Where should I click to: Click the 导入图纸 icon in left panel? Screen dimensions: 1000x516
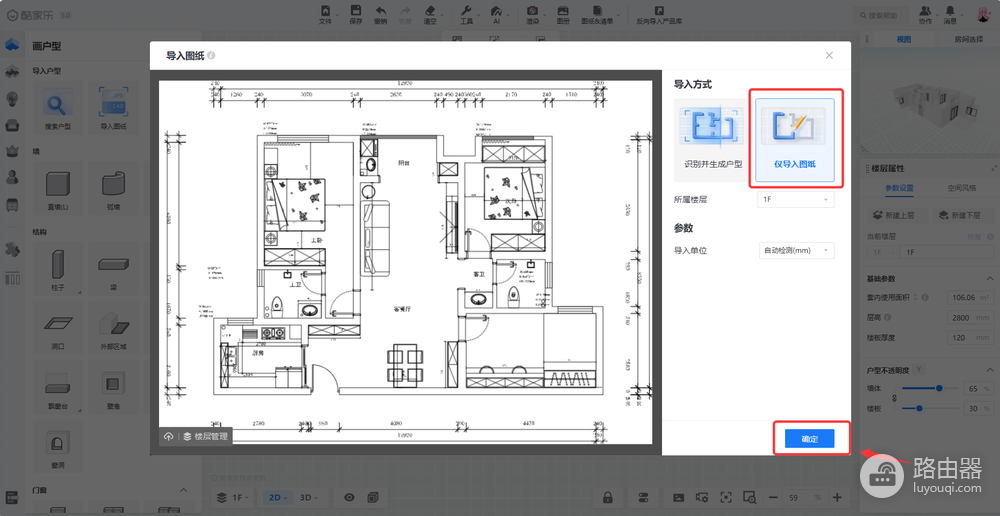click(x=114, y=109)
